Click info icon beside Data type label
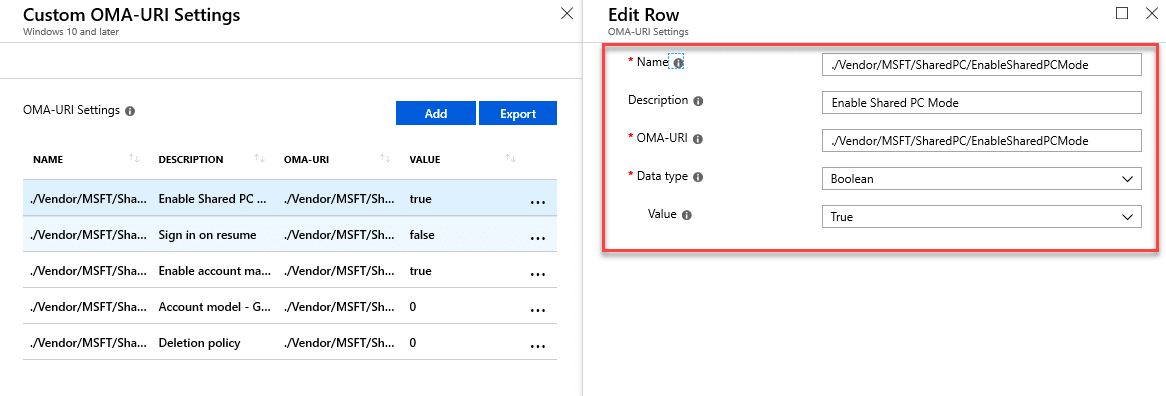This screenshot has height=396, width=1166. pyautogui.click(x=698, y=177)
